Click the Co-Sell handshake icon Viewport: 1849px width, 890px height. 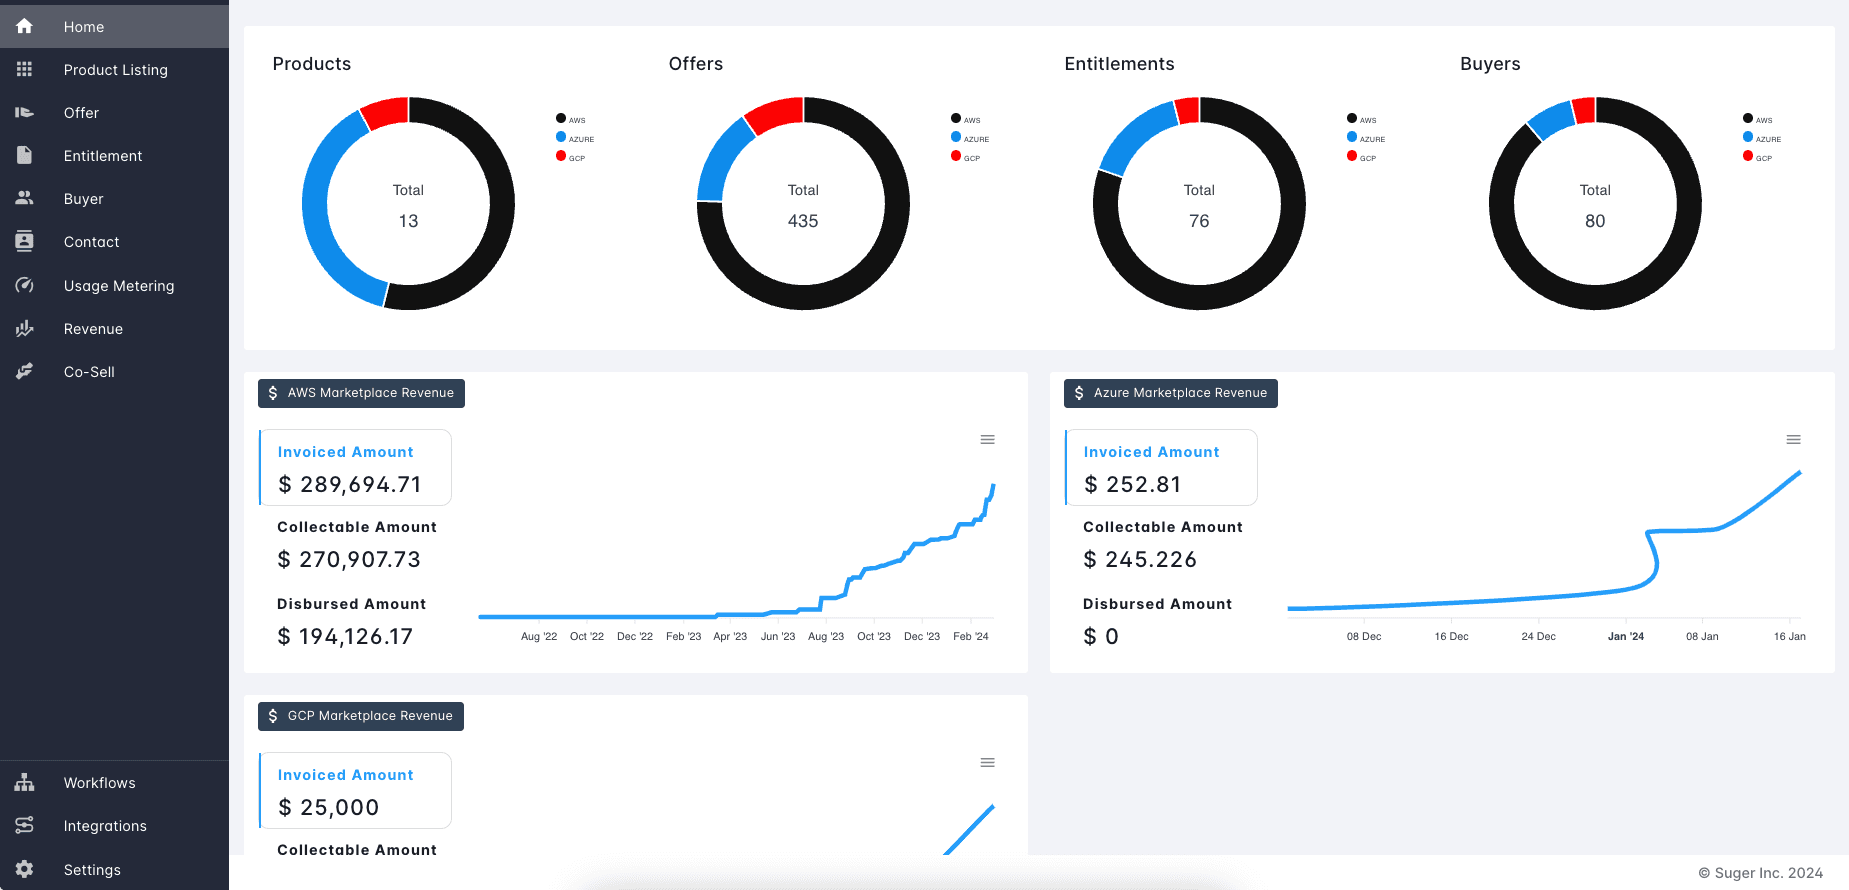click(24, 371)
